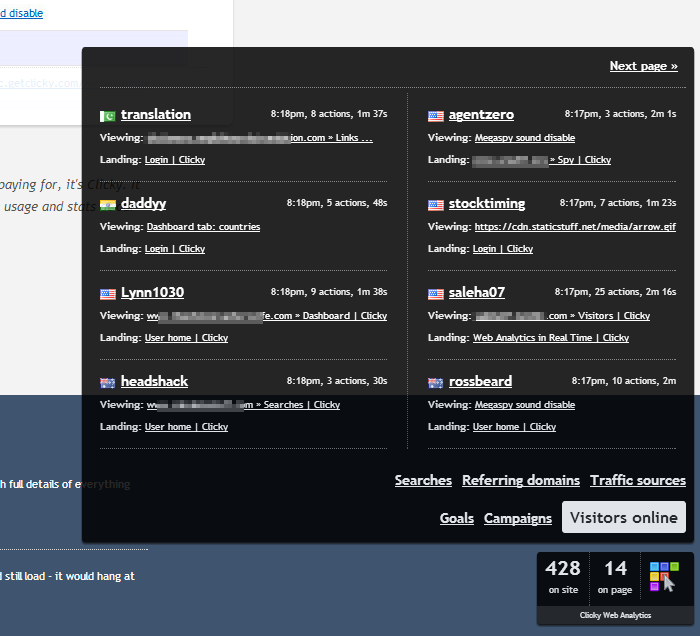Switch to Referring domains tab
700x636 pixels.
tap(520, 481)
